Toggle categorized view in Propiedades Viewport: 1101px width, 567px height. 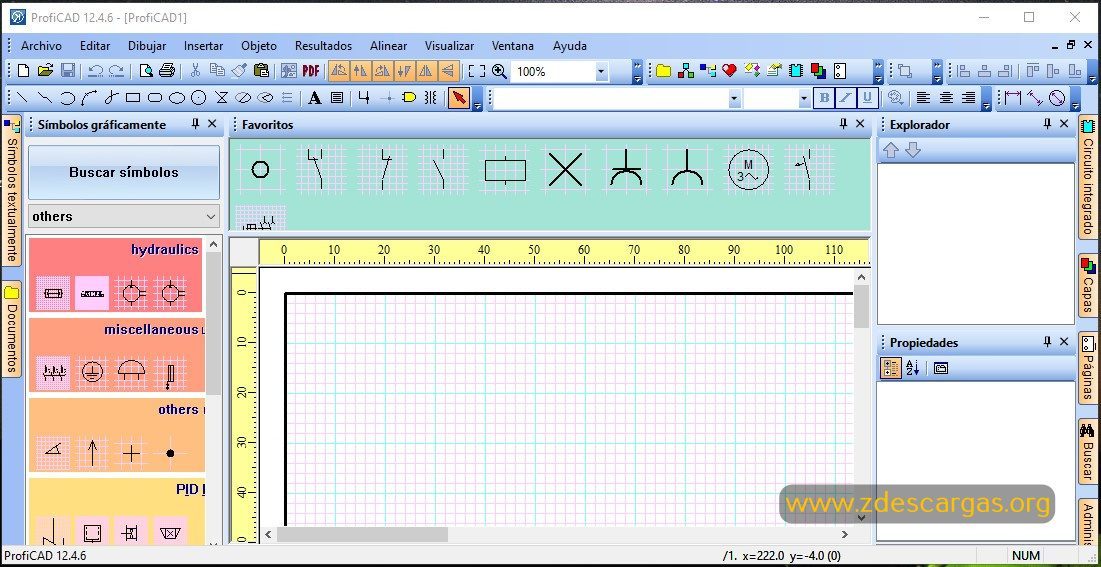890,368
